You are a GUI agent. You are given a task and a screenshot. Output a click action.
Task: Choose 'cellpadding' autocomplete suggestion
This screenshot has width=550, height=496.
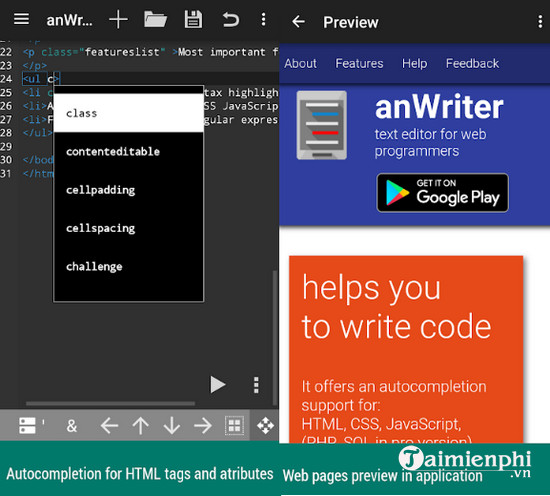click(x=128, y=190)
